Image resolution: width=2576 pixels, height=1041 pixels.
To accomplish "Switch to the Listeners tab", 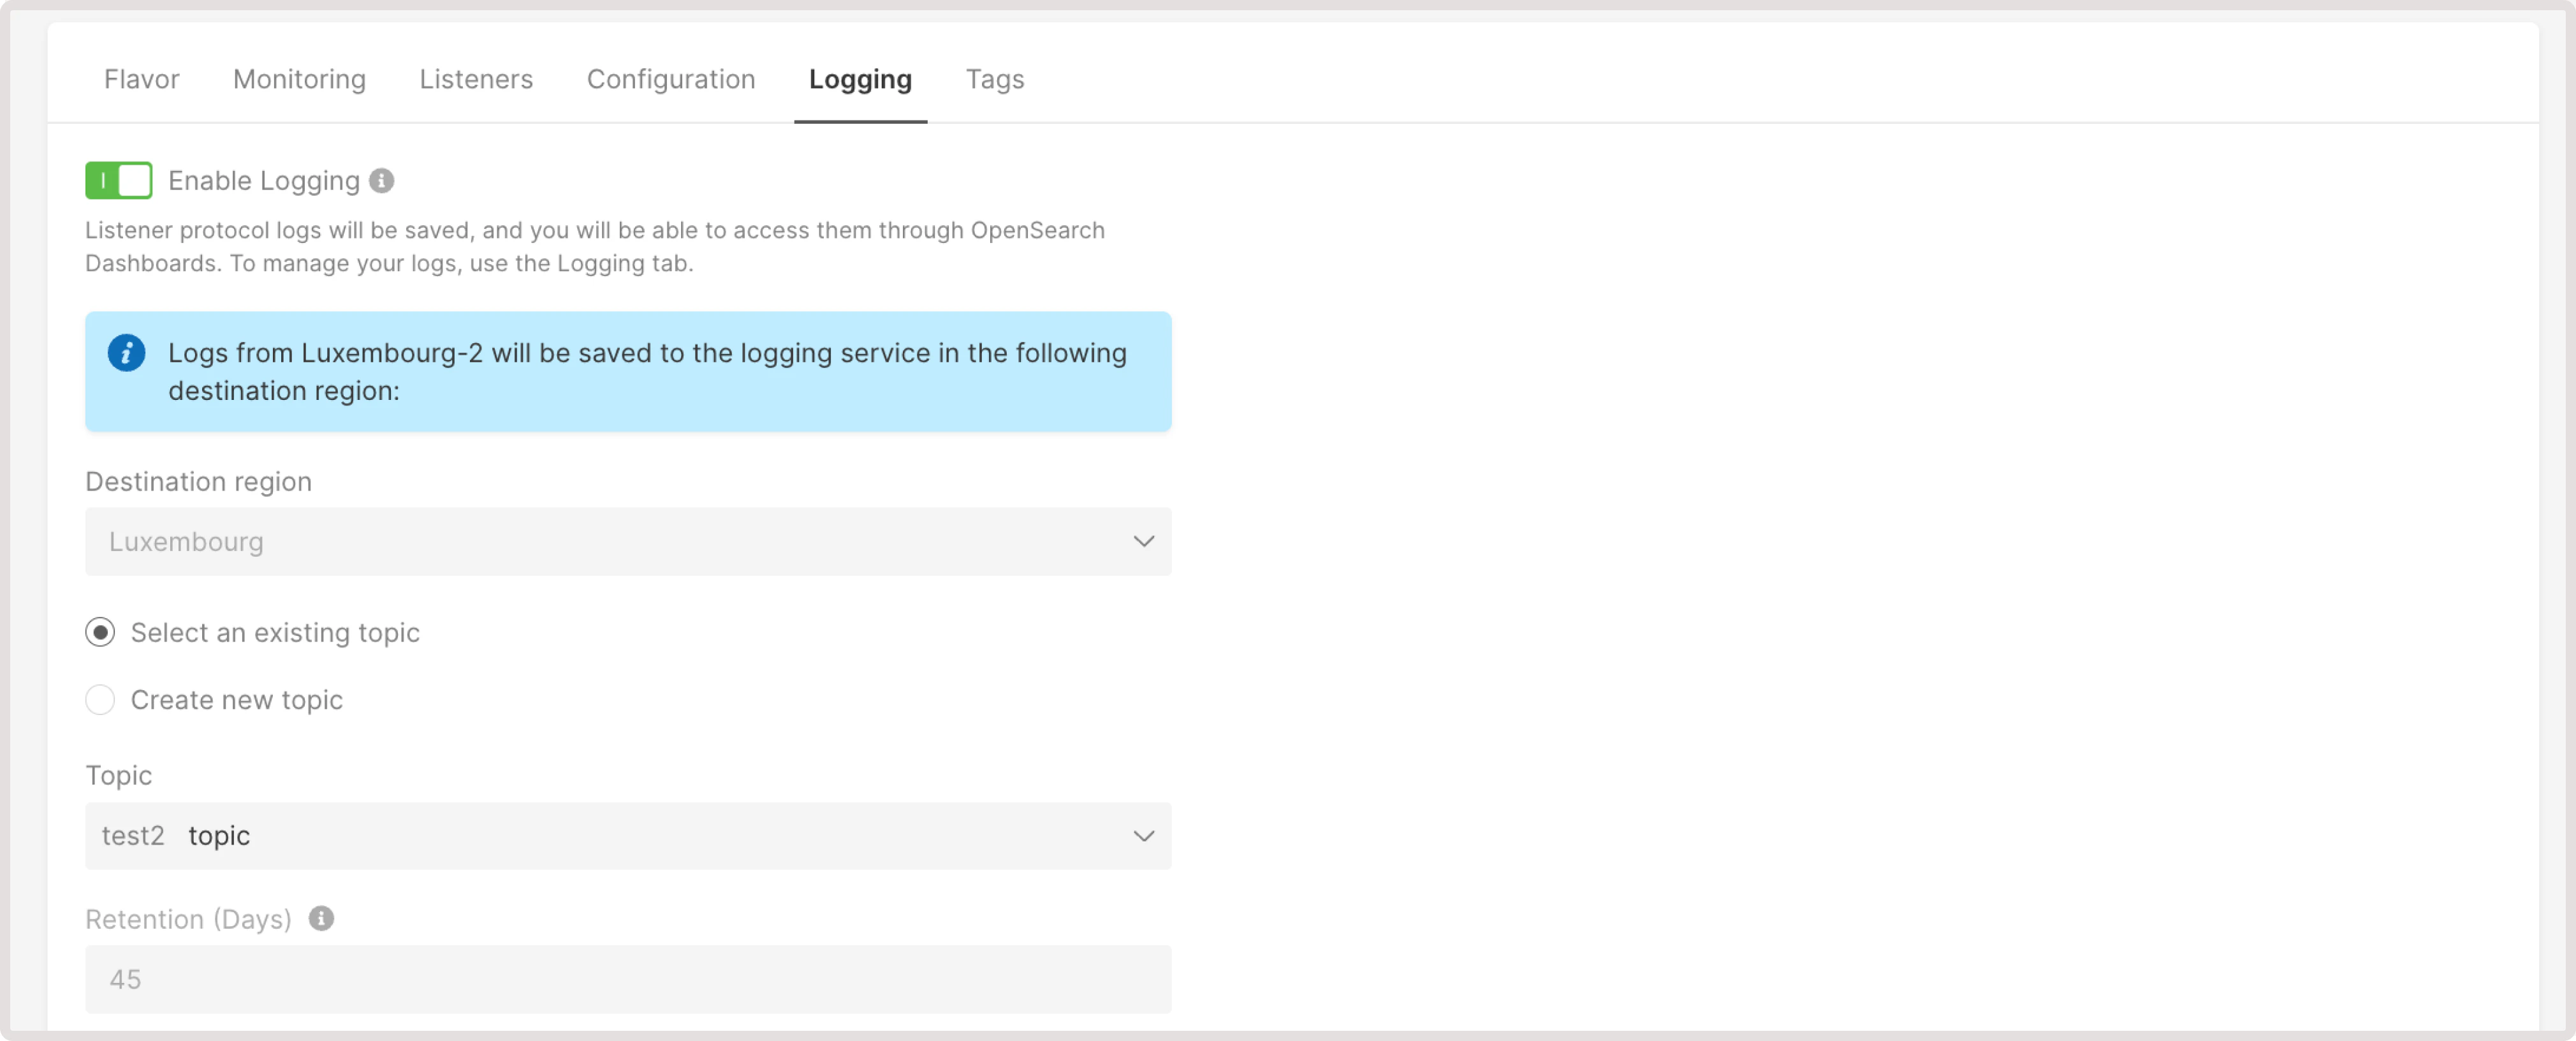I will [476, 79].
